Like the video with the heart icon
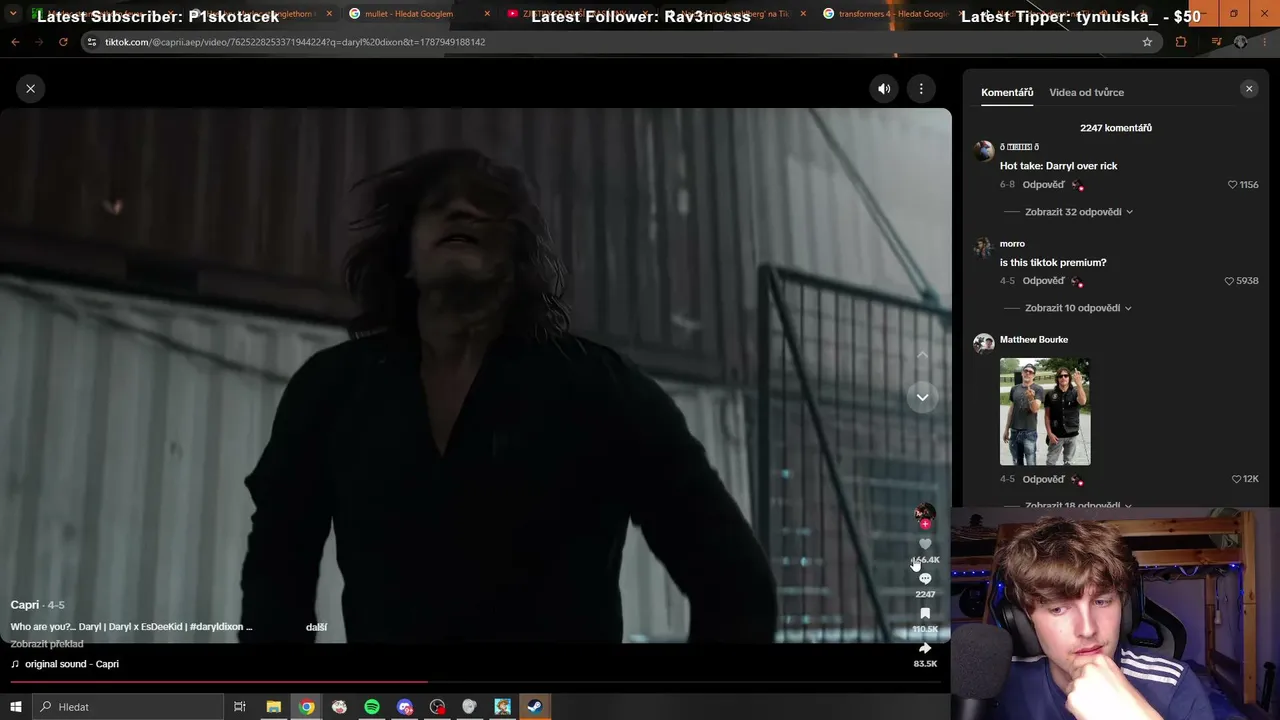This screenshot has height=720, width=1280. click(925, 544)
